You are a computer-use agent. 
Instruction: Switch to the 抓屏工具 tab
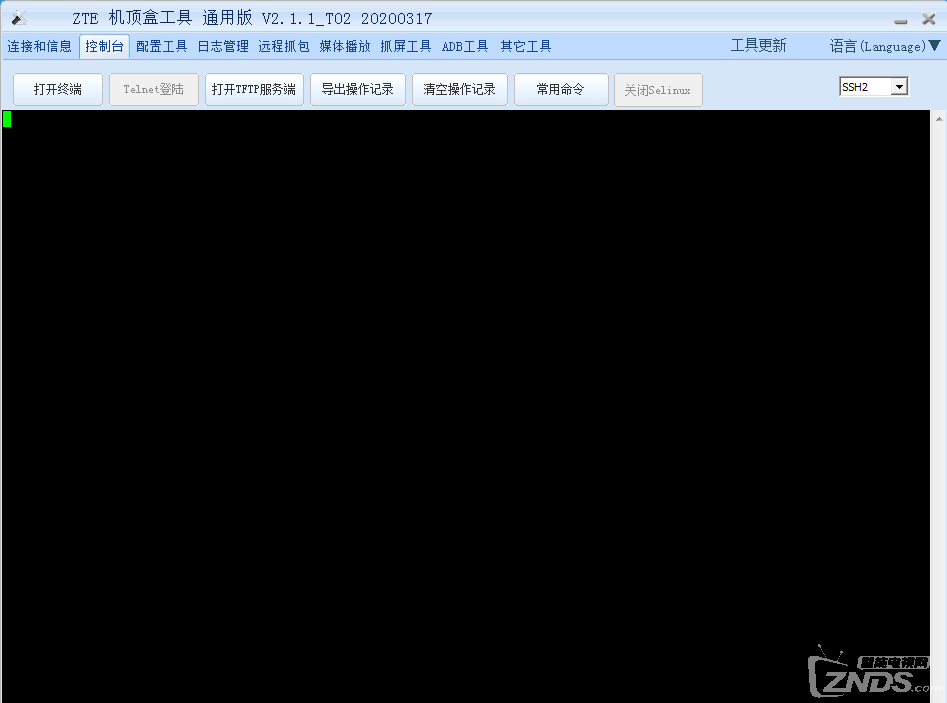tap(406, 47)
